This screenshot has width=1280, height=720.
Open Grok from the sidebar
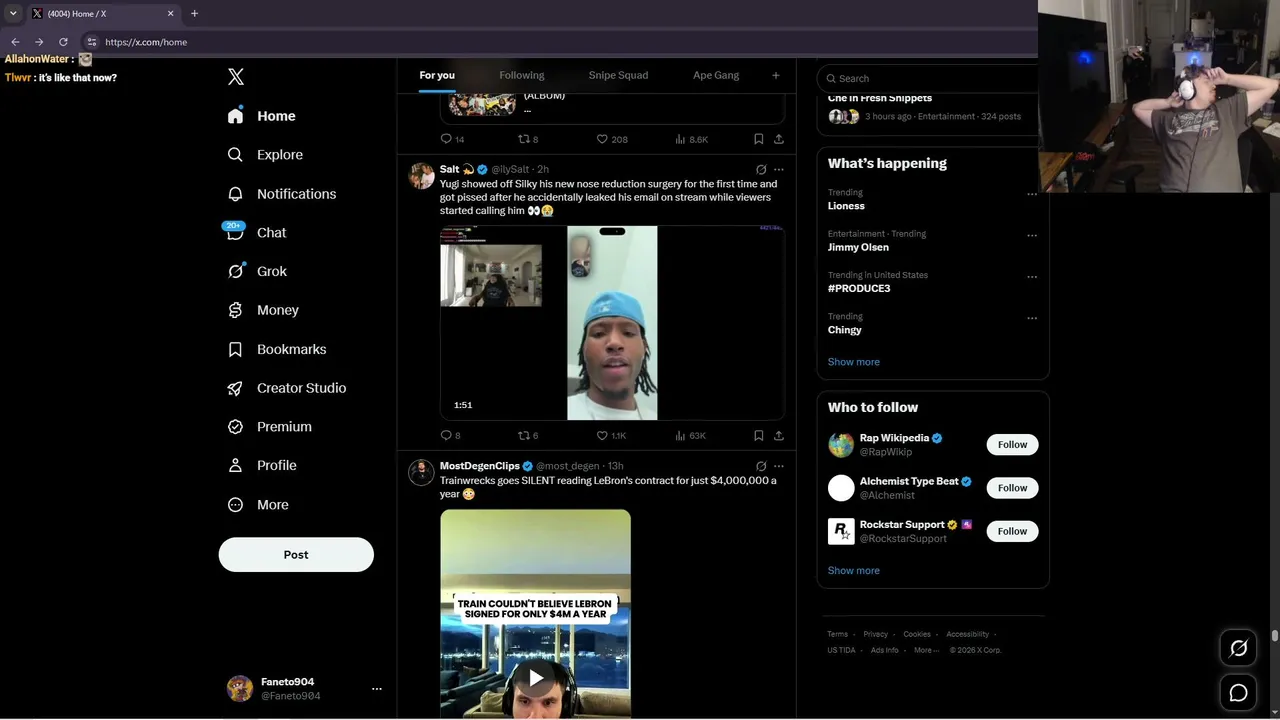click(x=257, y=271)
